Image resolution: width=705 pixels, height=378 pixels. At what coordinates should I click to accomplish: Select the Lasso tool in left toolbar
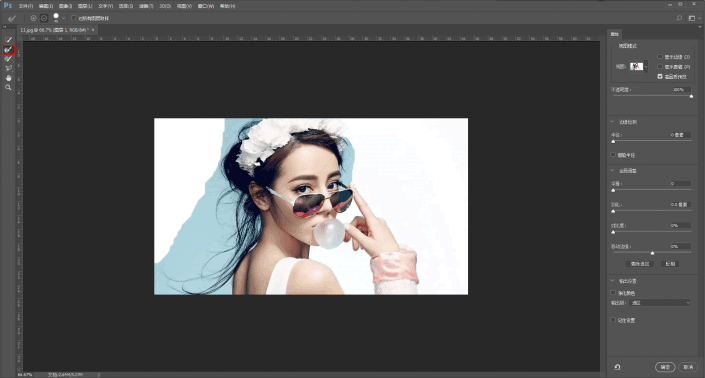pyautogui.click(x=8, y=68)
